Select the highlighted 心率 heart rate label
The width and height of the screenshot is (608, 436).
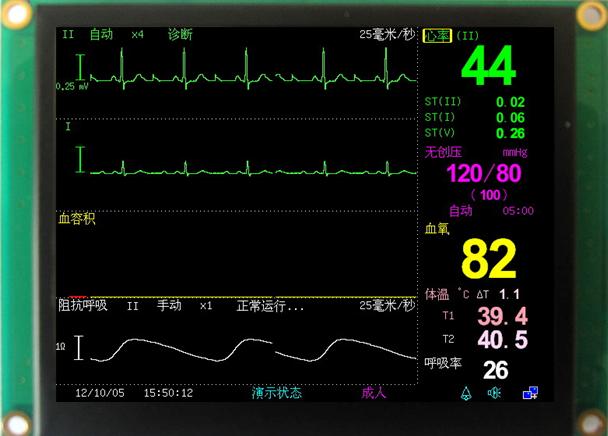pos(437,35)
